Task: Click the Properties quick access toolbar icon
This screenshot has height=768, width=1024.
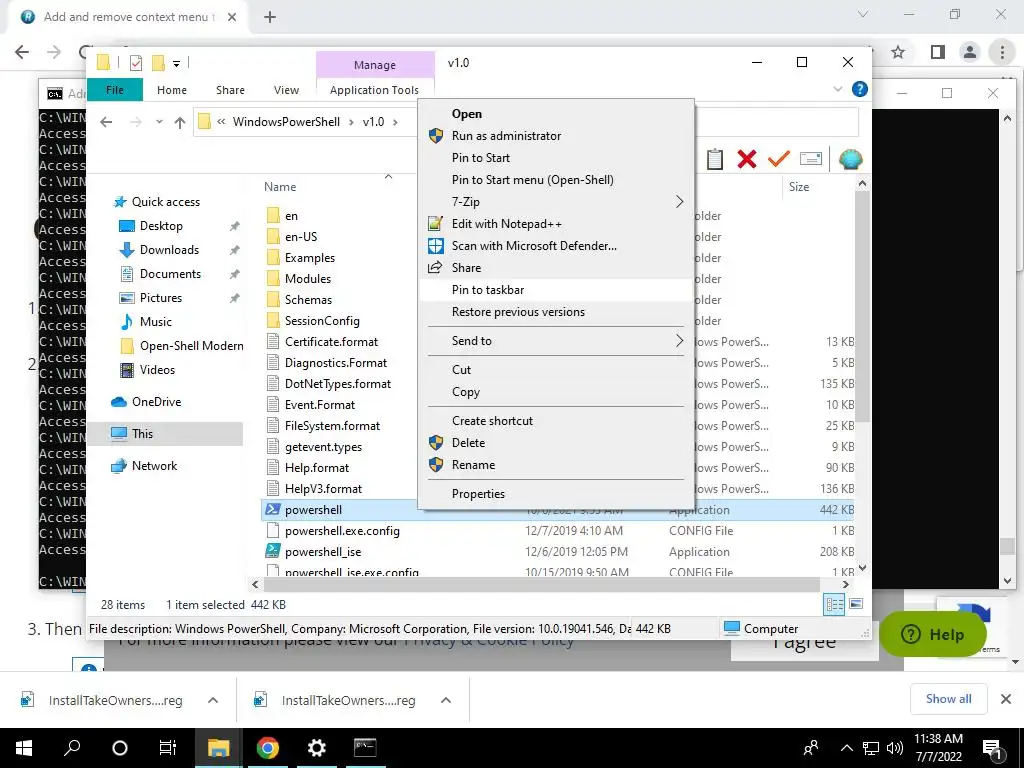Action: coord(136,63)
